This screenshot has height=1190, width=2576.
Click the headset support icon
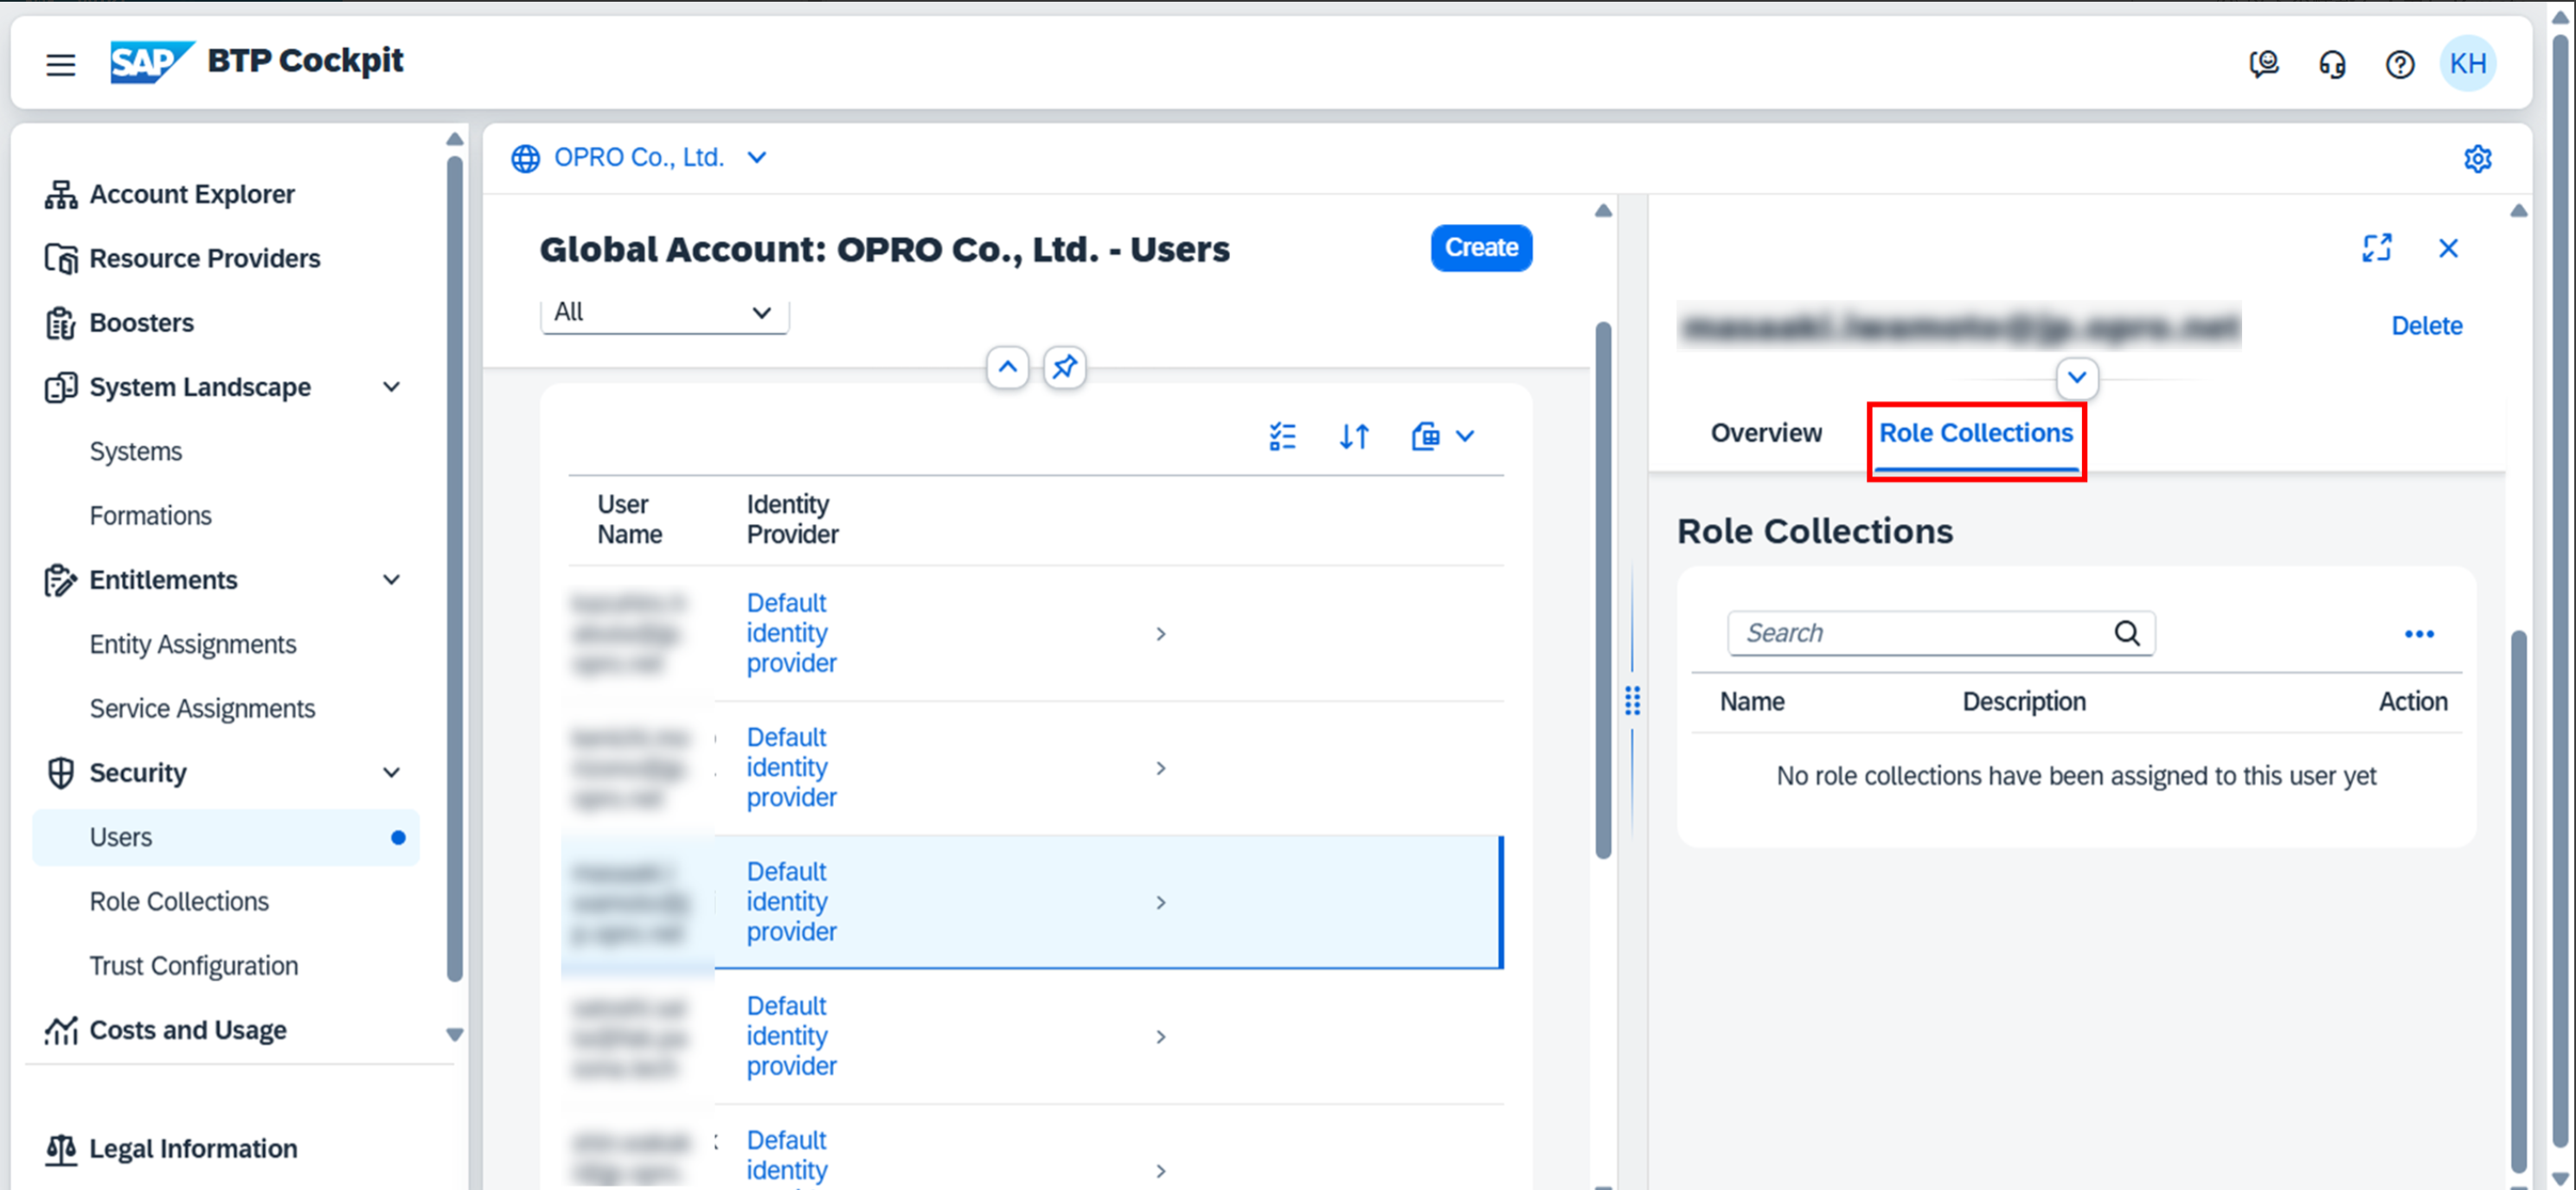click(2331, 65)
